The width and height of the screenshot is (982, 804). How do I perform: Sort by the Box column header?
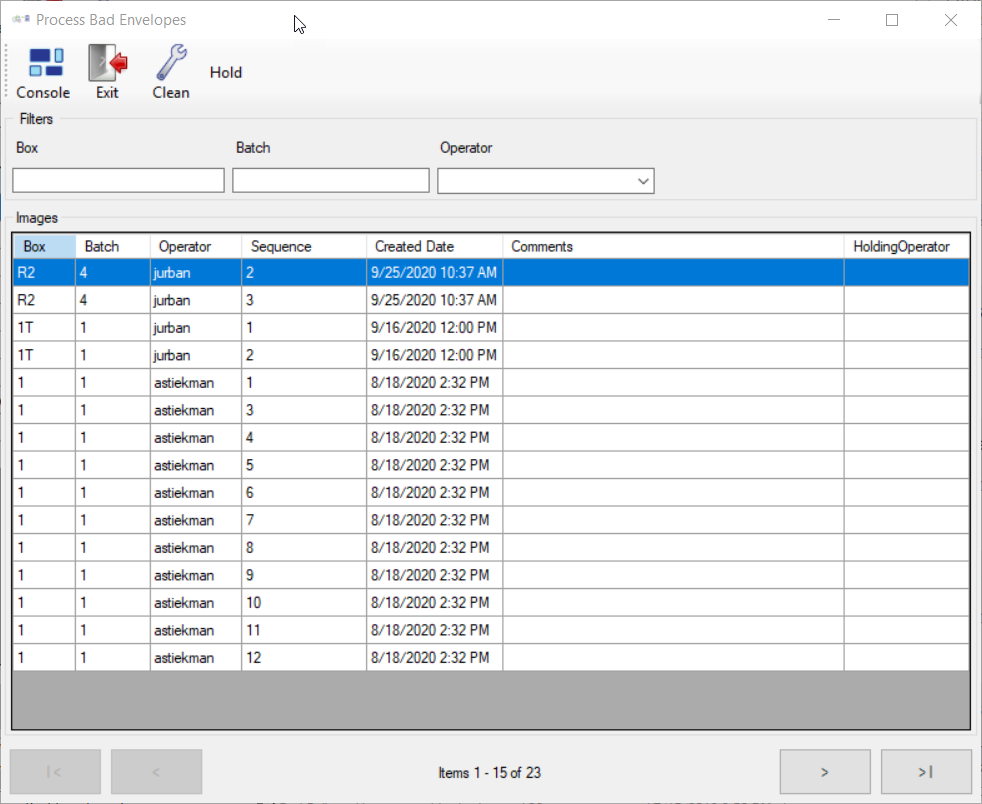coord(44,247)
